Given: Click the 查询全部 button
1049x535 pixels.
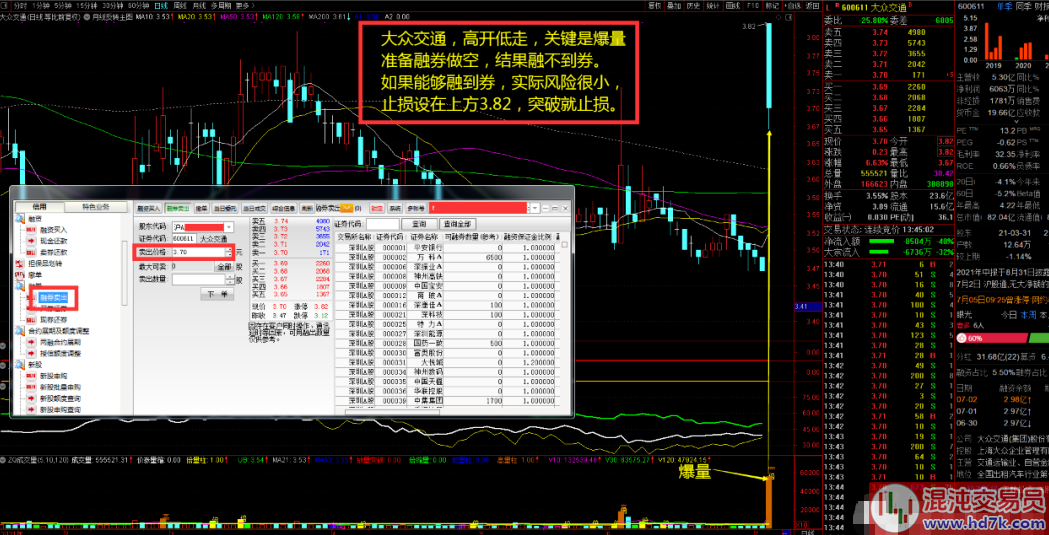Looking at the screenshot, I should click(458, 224).
